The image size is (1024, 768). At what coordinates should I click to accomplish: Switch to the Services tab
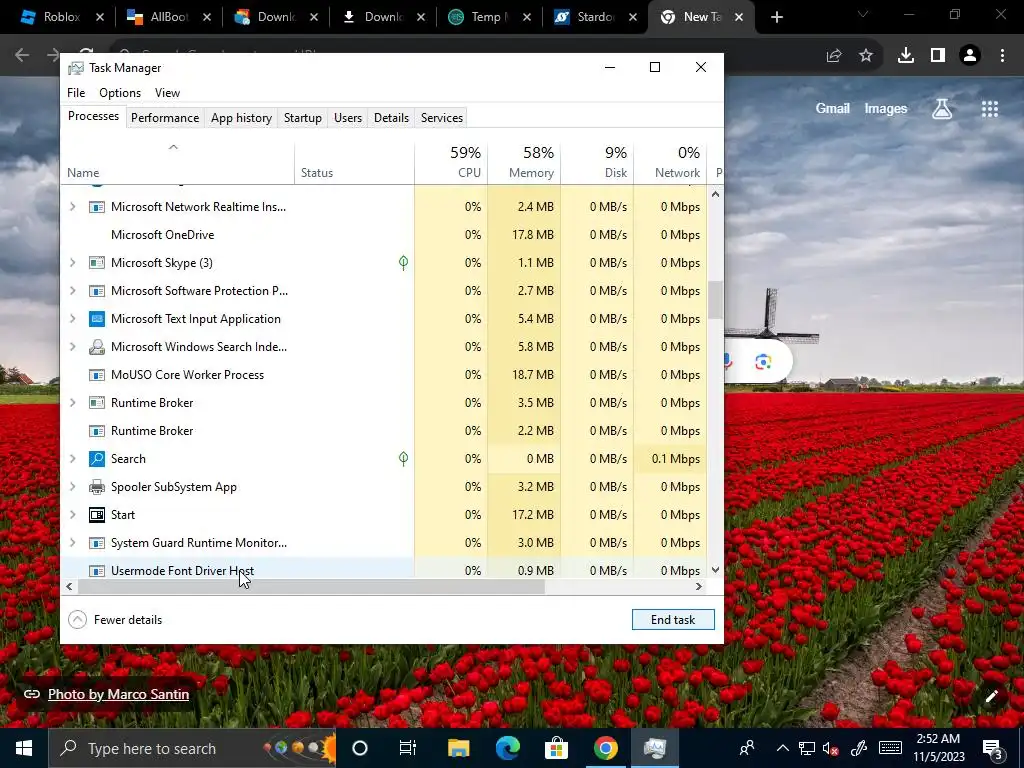coord(441,118)
